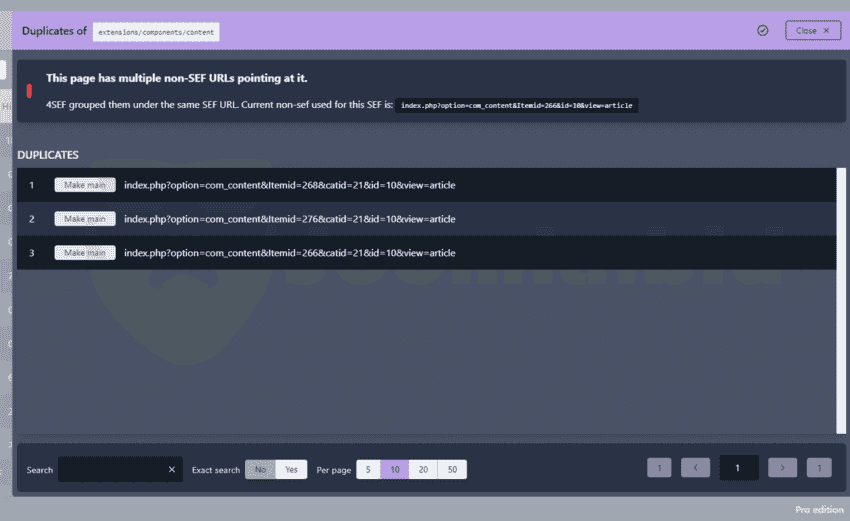850x521 pixels.
Task: Make Itemid=266 duplicate URL the main
Action: 85,253
